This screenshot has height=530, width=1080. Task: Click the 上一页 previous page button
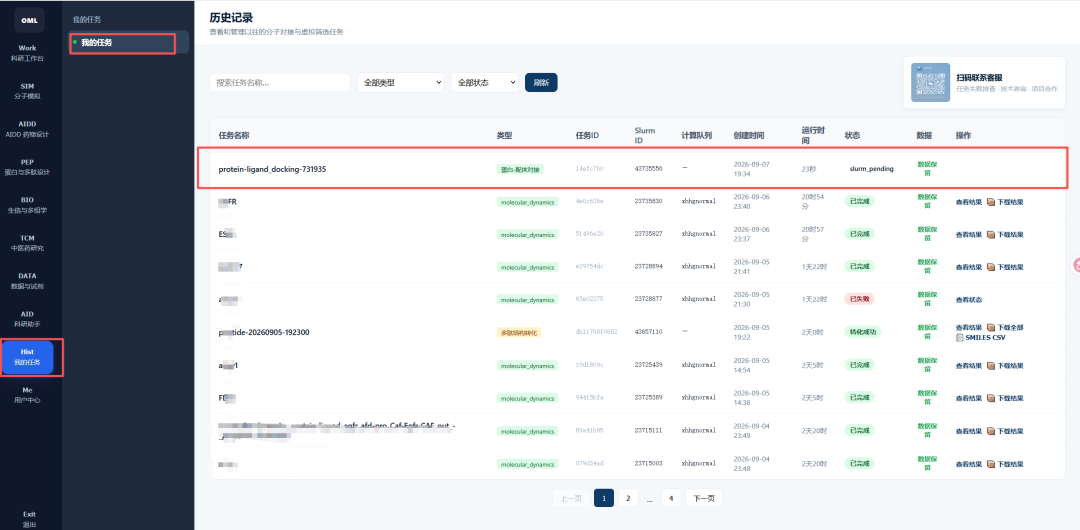pyautogui.click(x=570, y=498)
